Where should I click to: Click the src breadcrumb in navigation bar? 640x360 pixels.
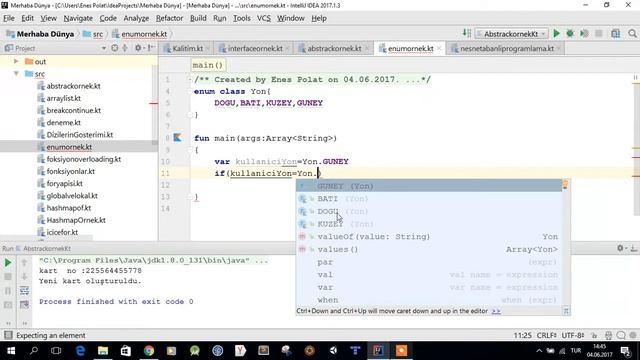(x=93, y=34)
